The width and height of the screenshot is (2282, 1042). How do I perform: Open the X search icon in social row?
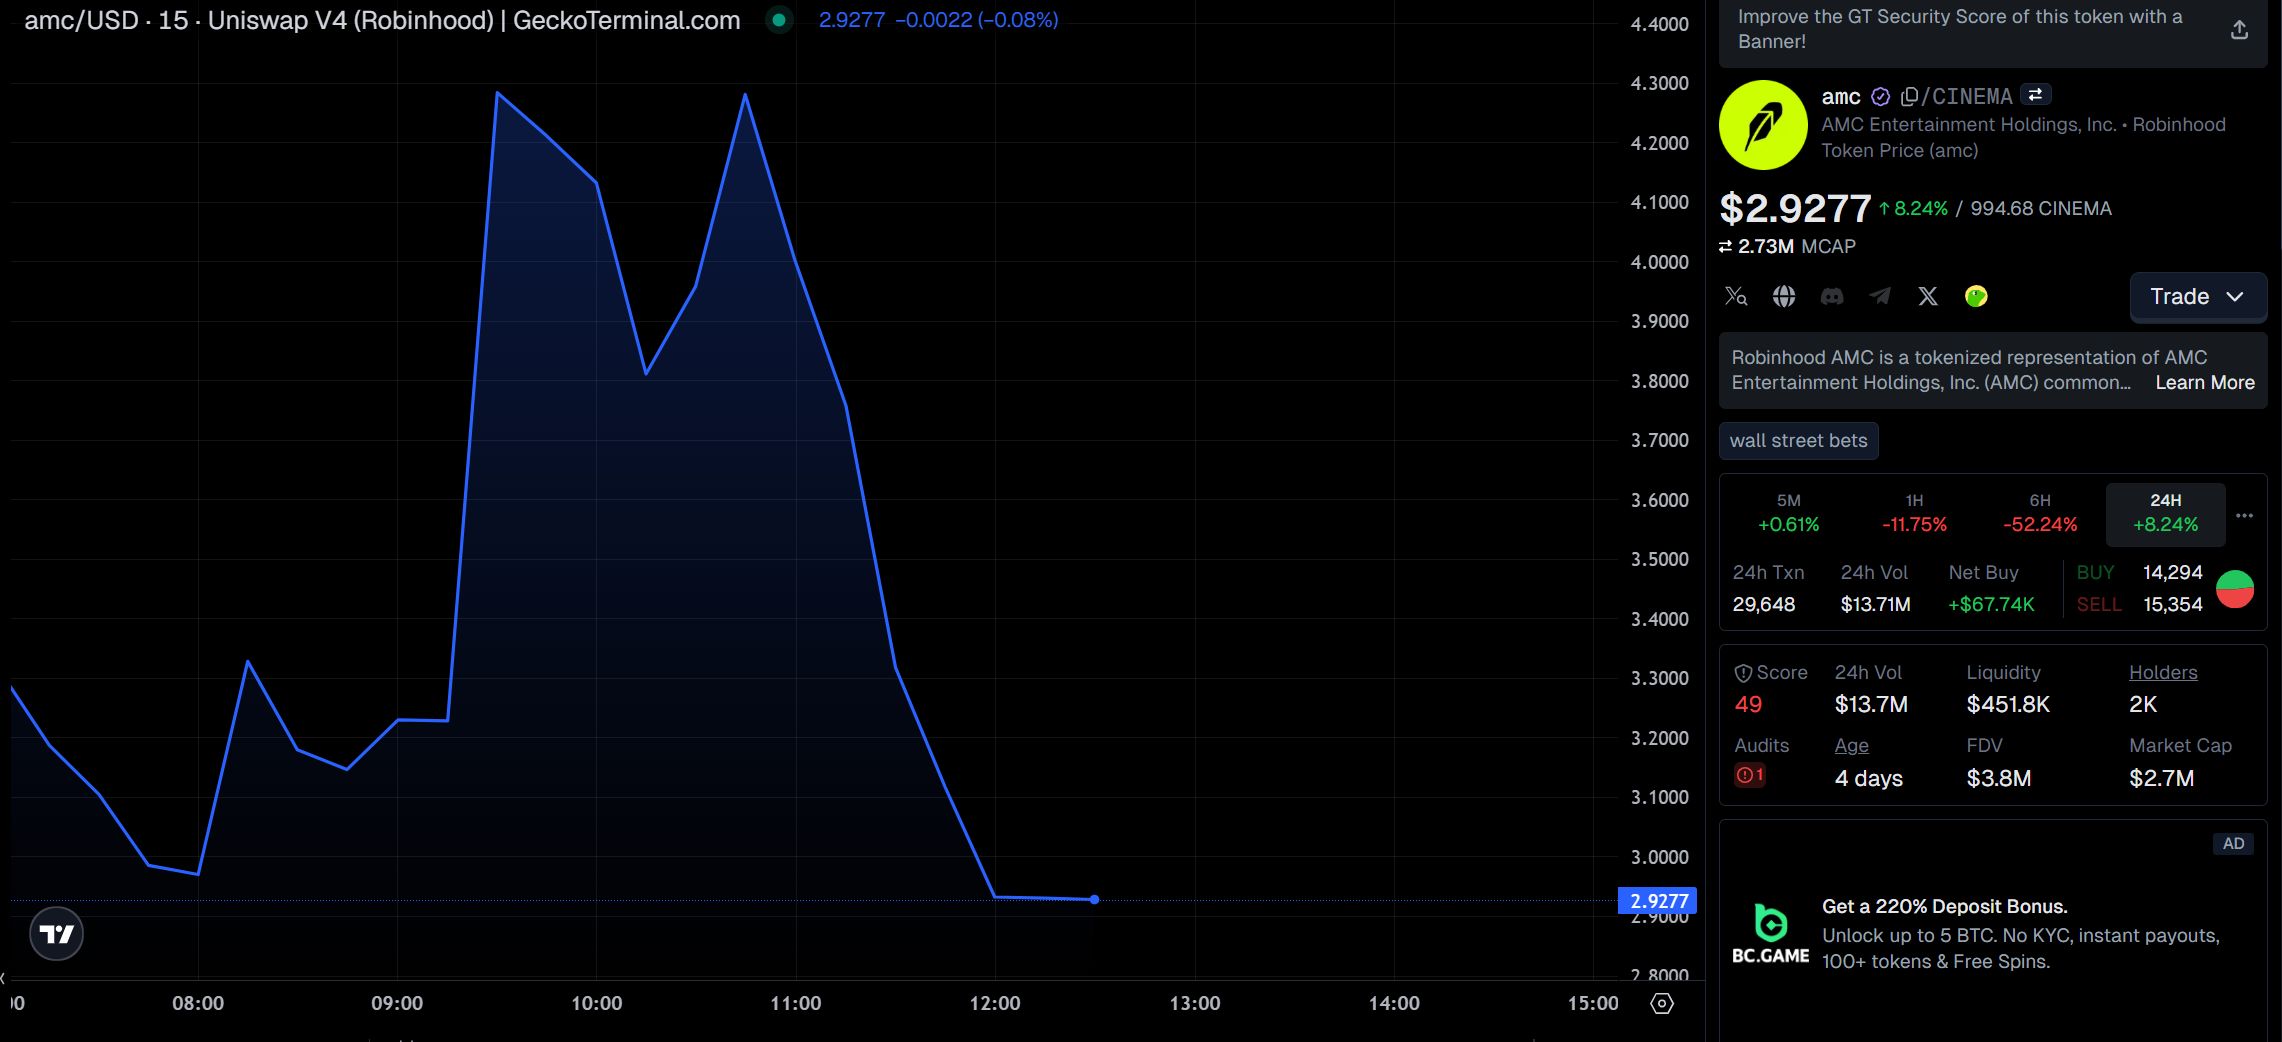(1736, 296)
